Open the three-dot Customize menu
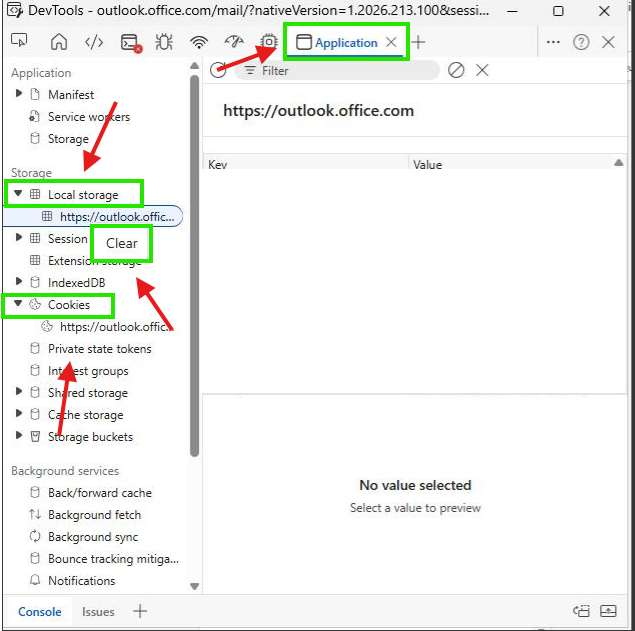 [553, 42]
